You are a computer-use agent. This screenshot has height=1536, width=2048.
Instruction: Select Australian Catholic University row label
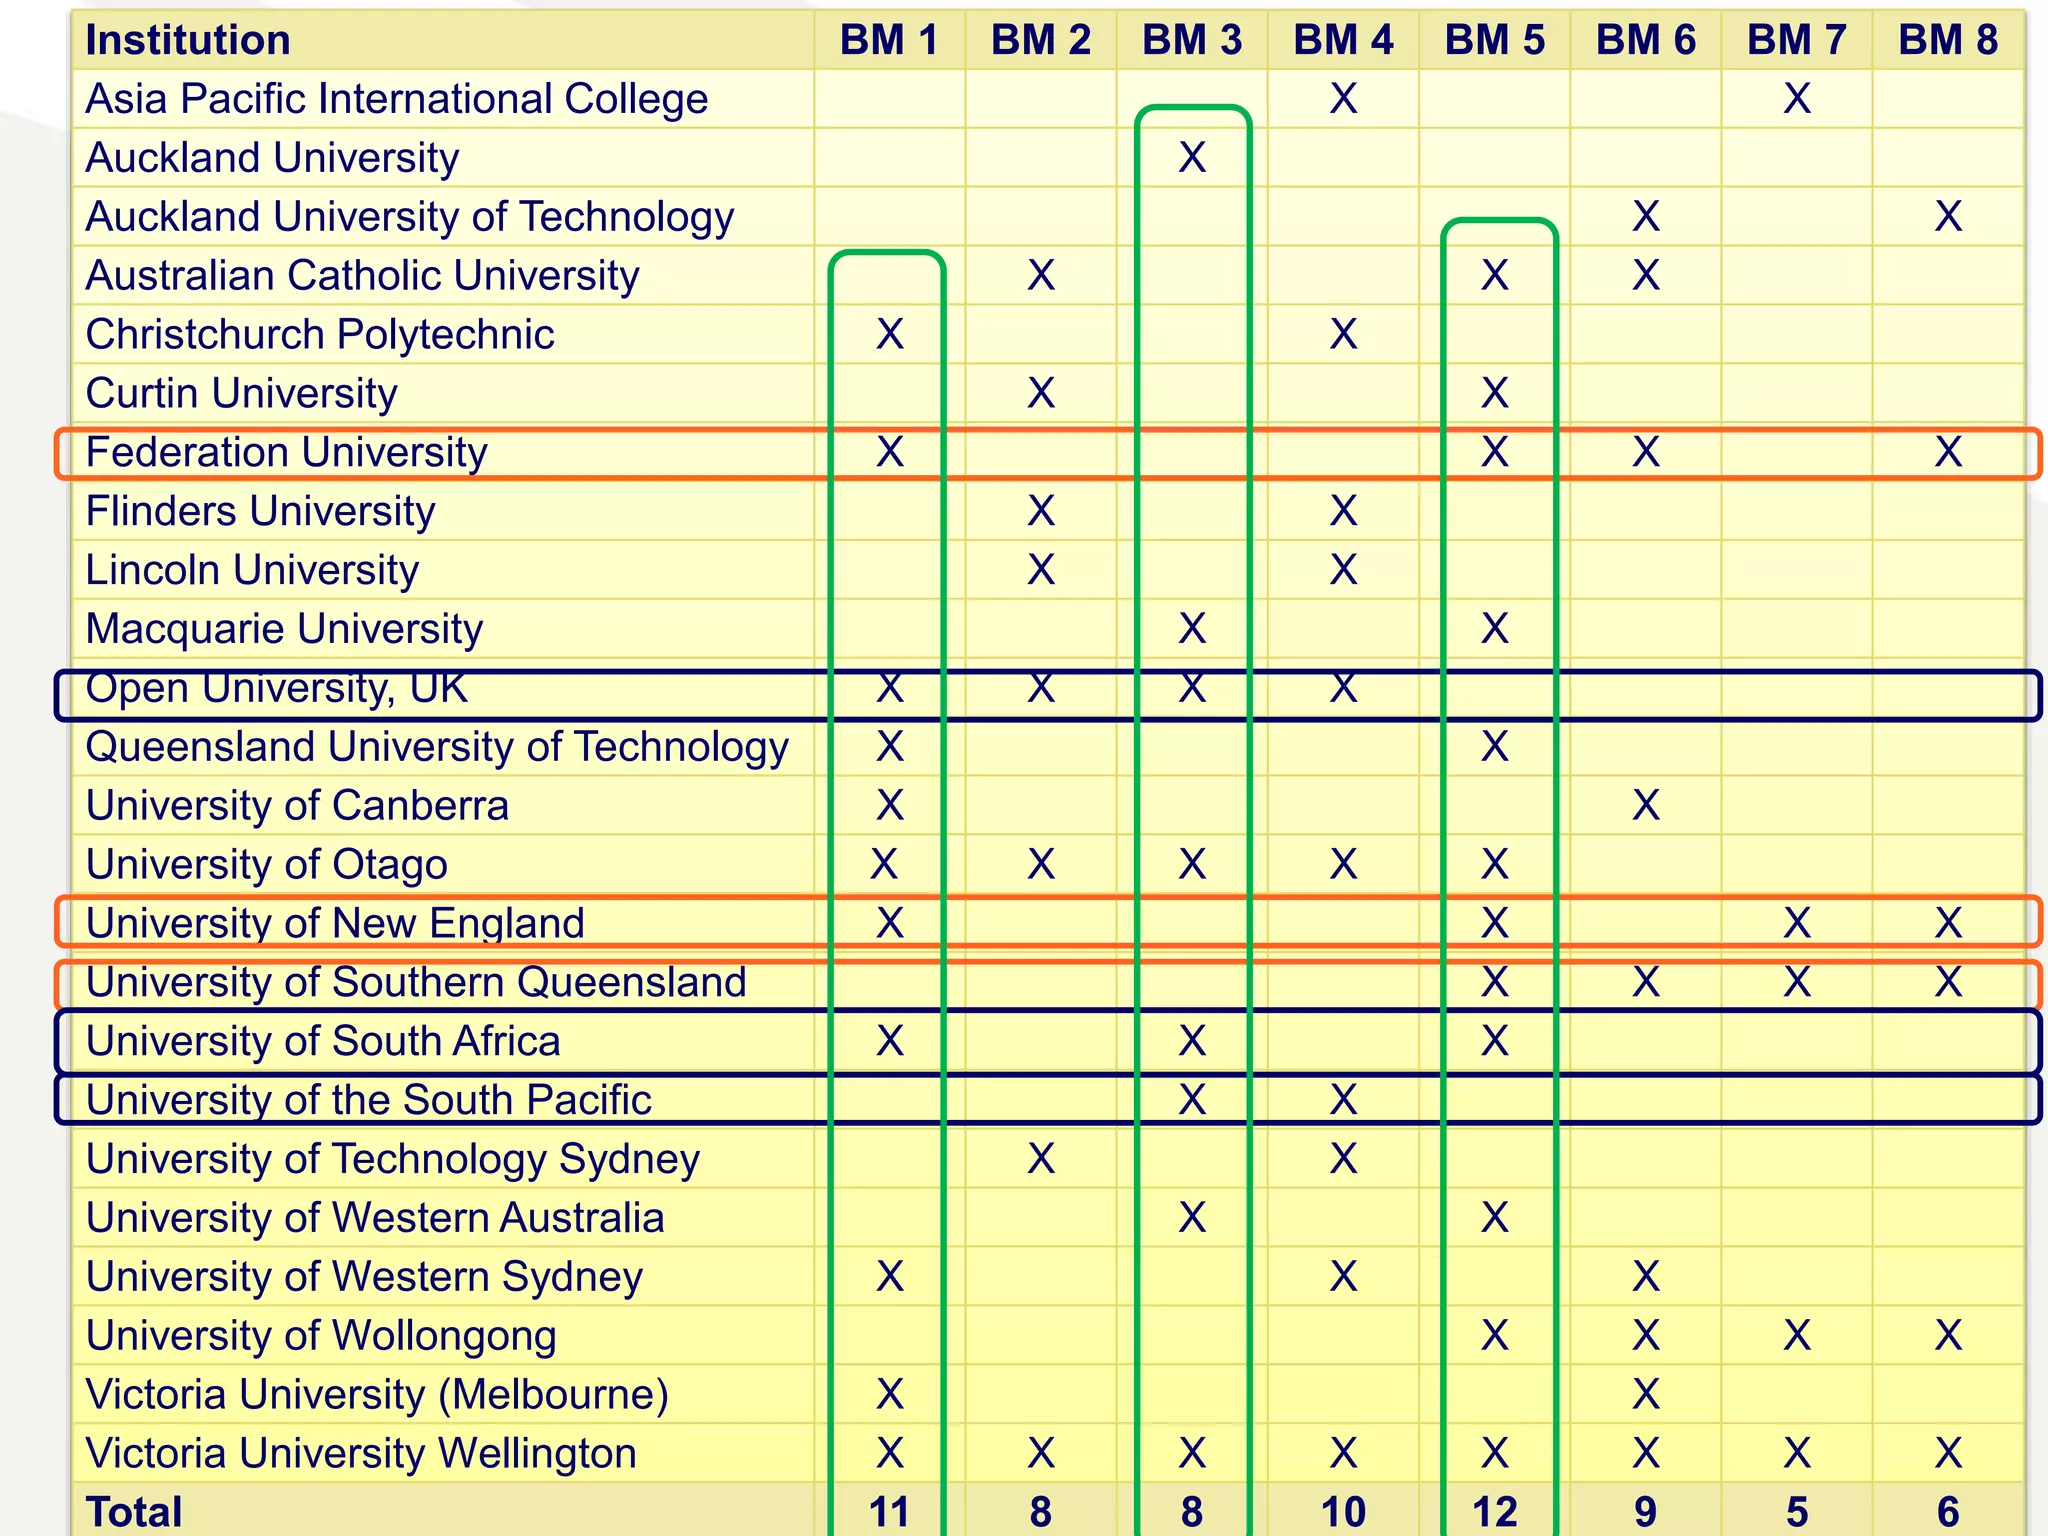click(362, 275)
